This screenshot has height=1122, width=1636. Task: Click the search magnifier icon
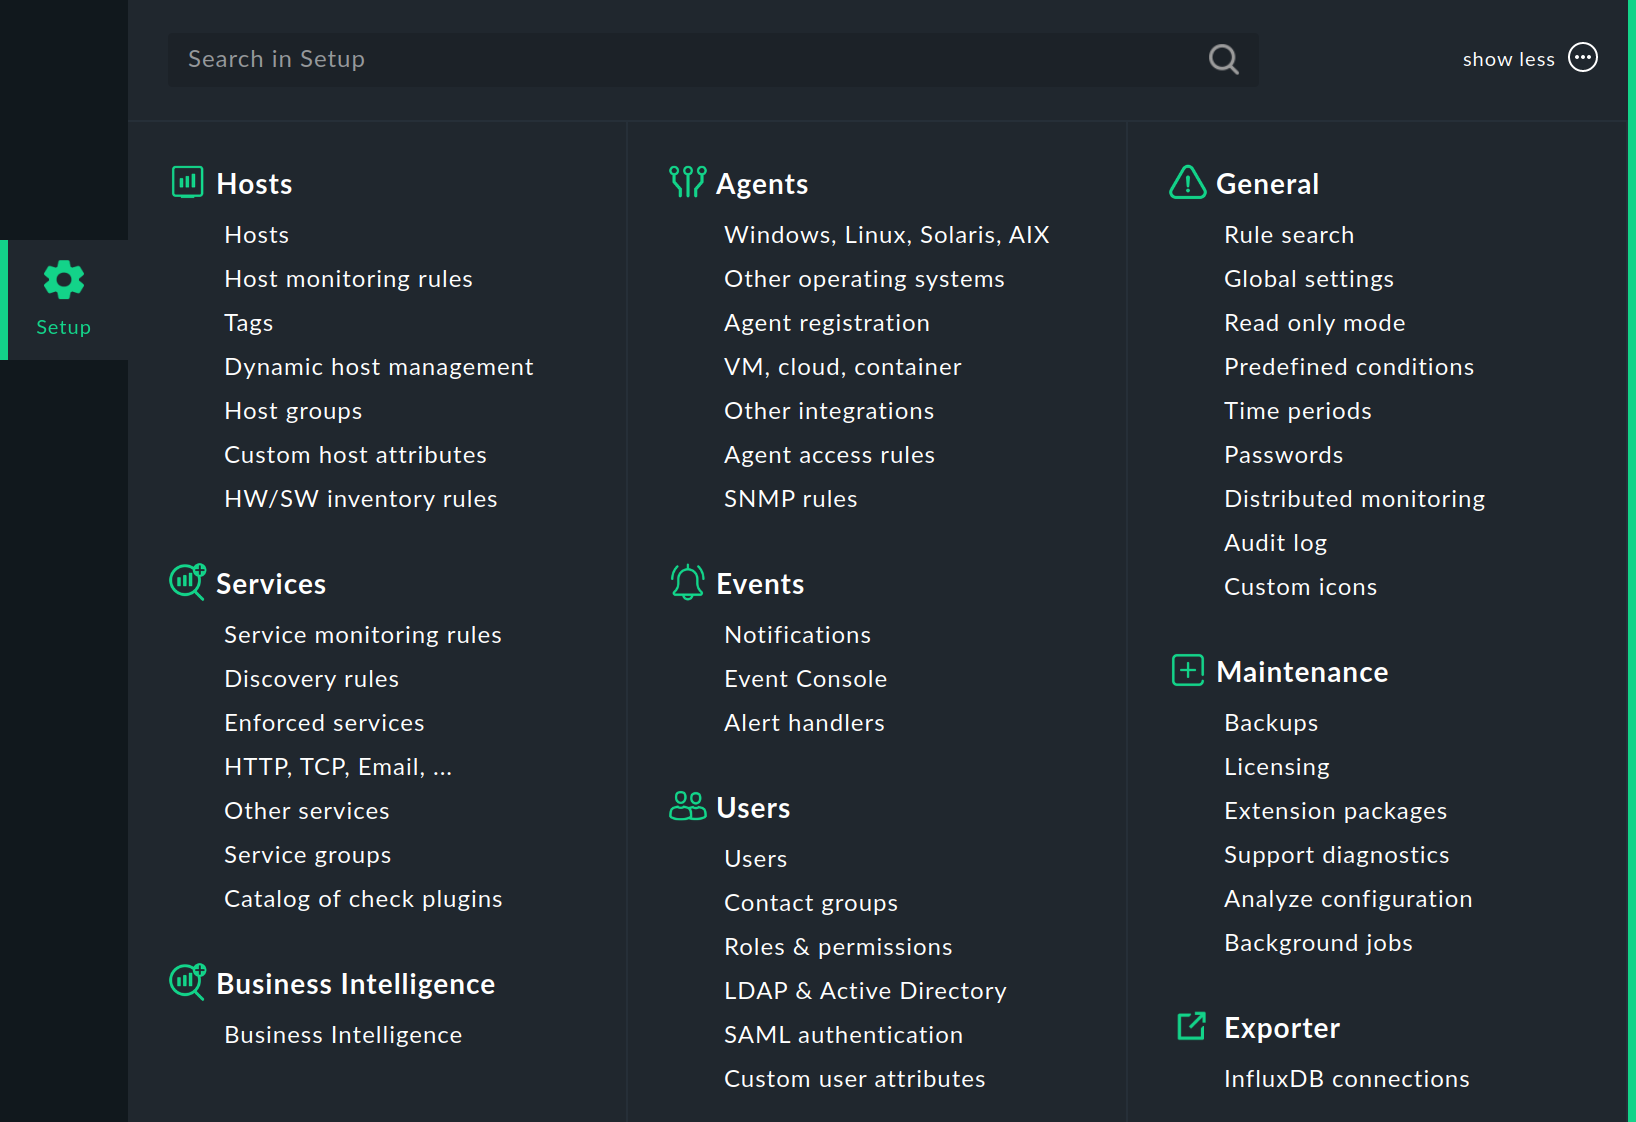click(1223, 59)
